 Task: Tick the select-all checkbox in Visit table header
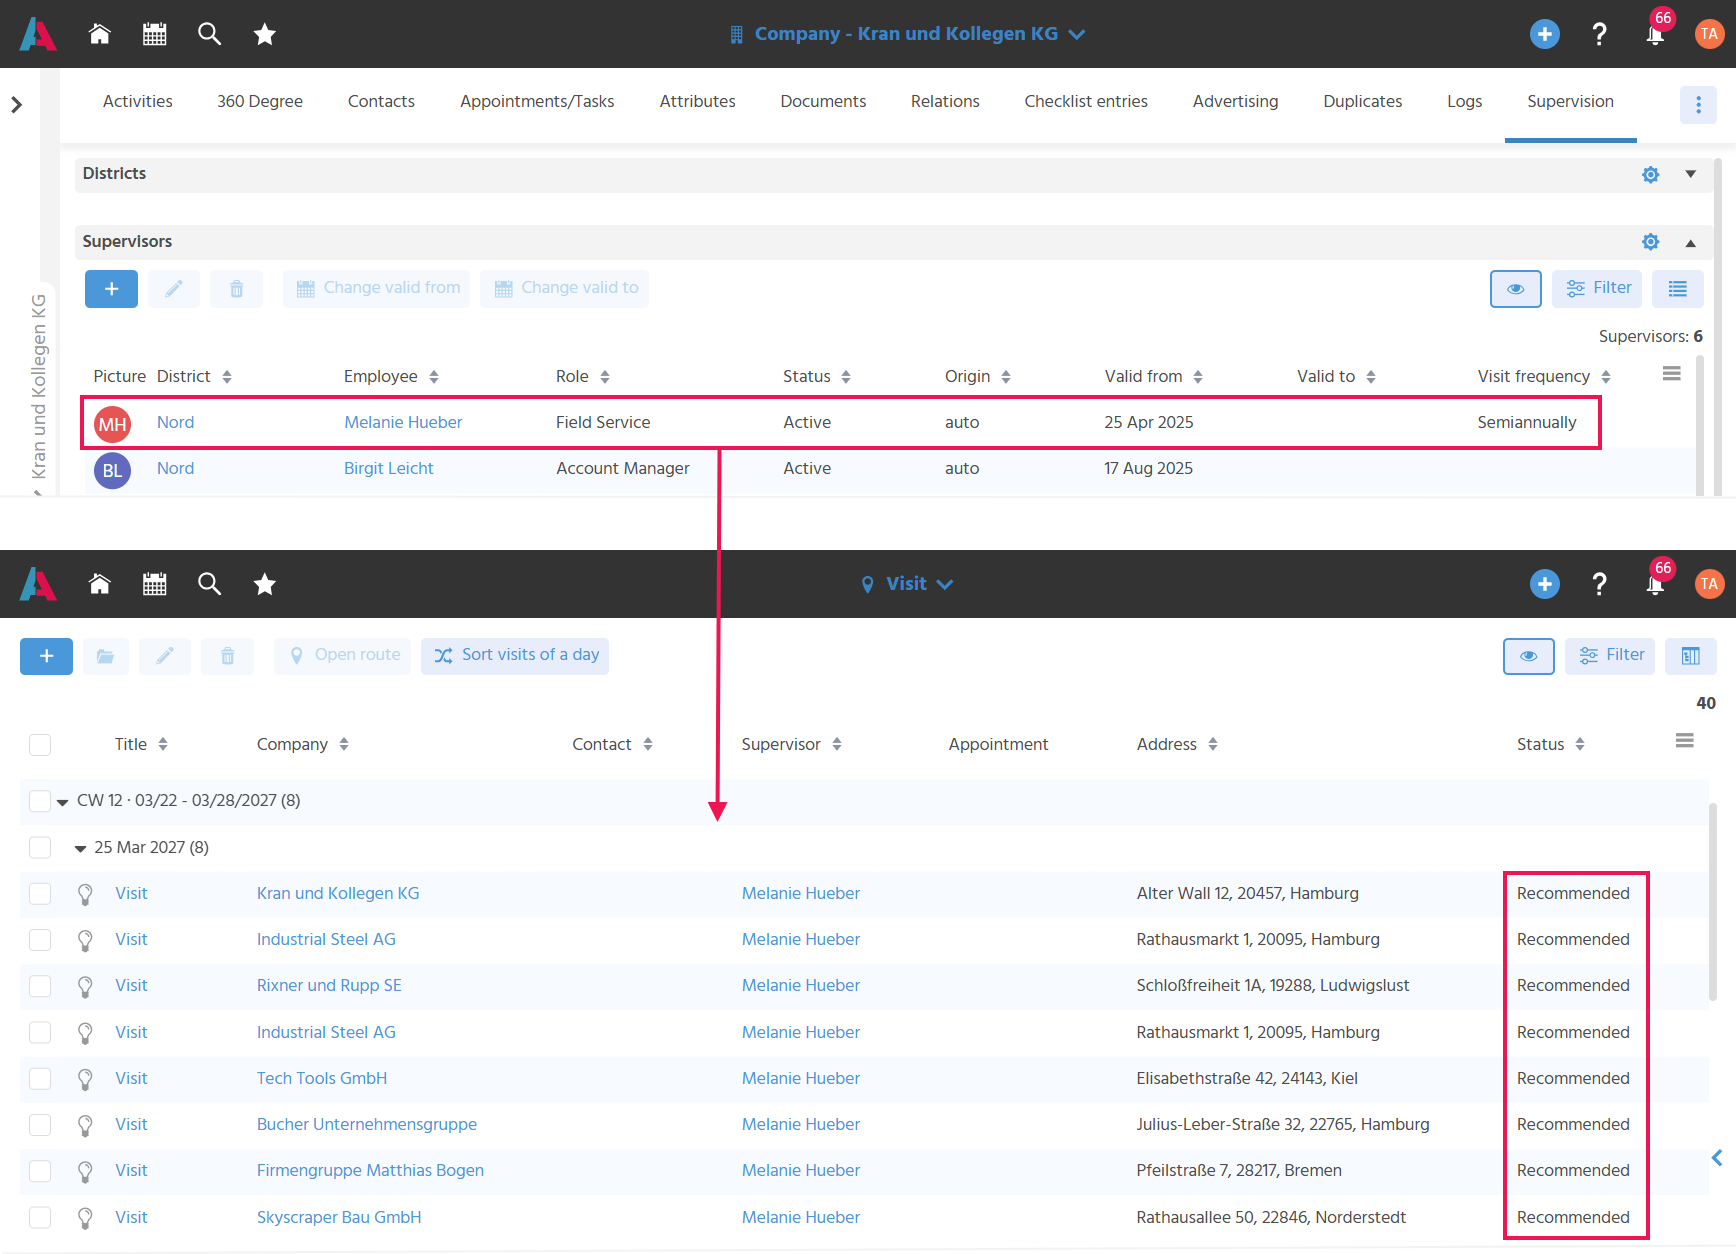click(40, 745)
